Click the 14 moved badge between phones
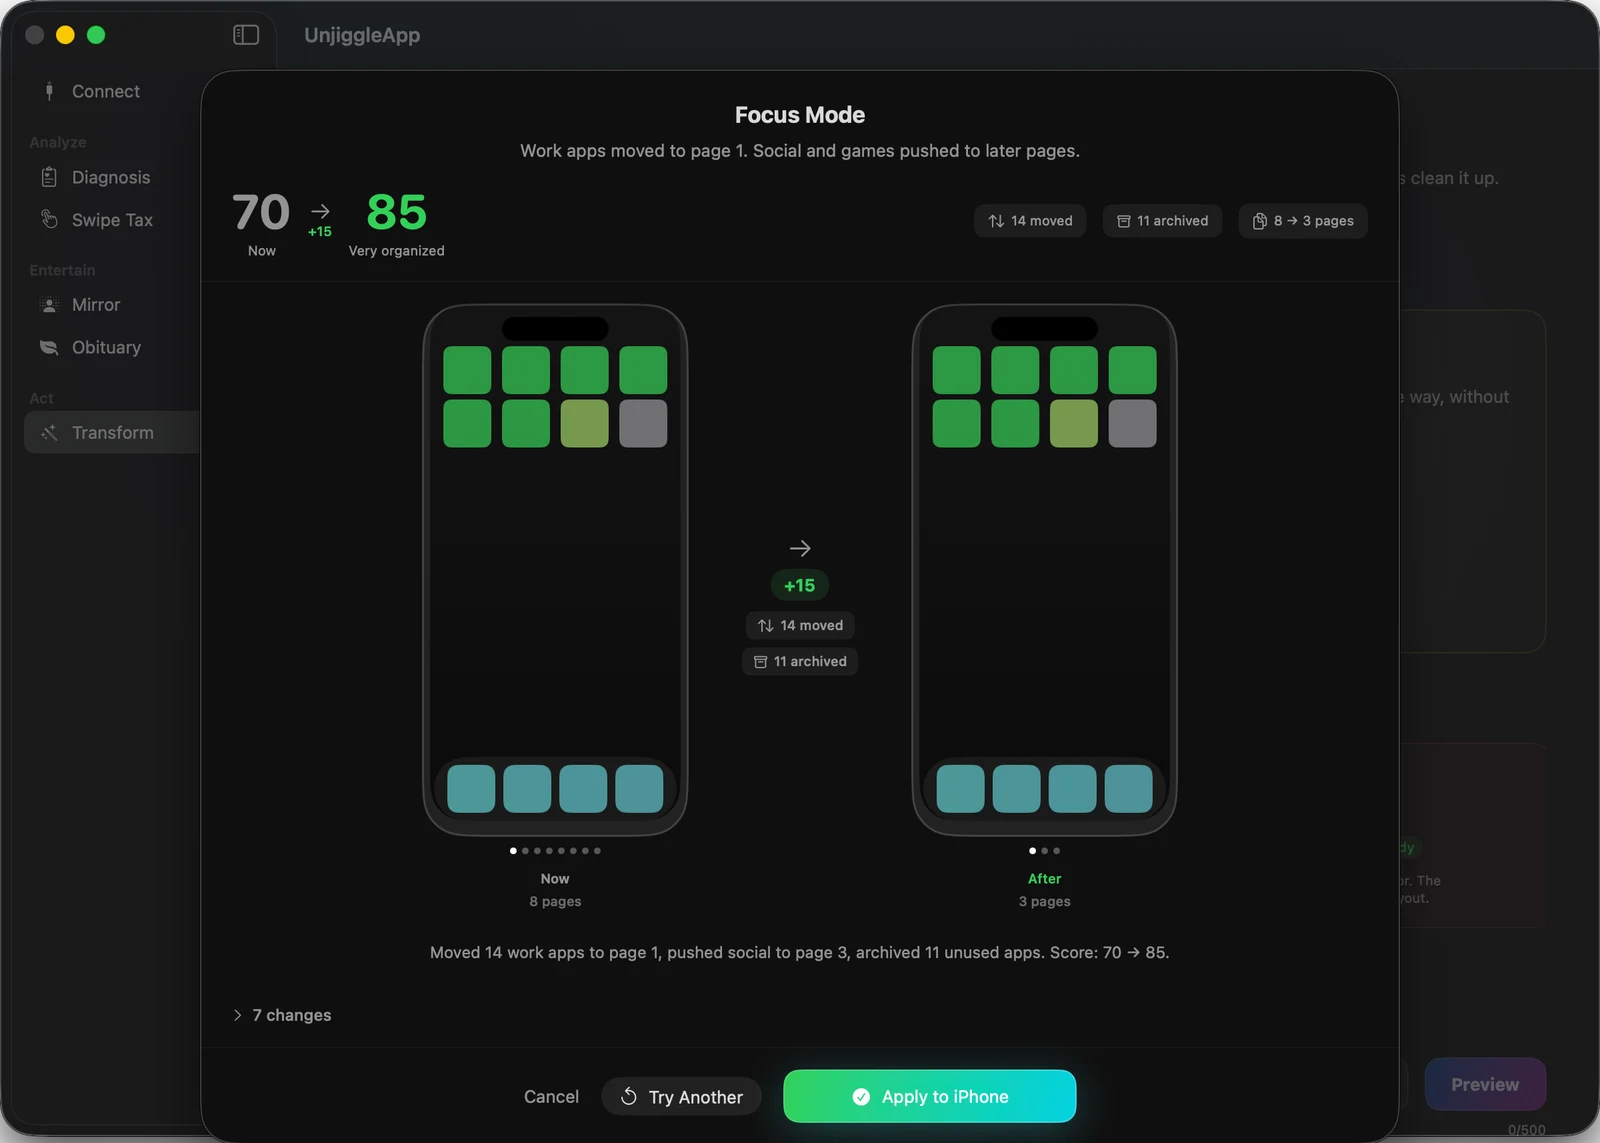This screenshot has width=1600, height=1143. [x=800, y=626]
